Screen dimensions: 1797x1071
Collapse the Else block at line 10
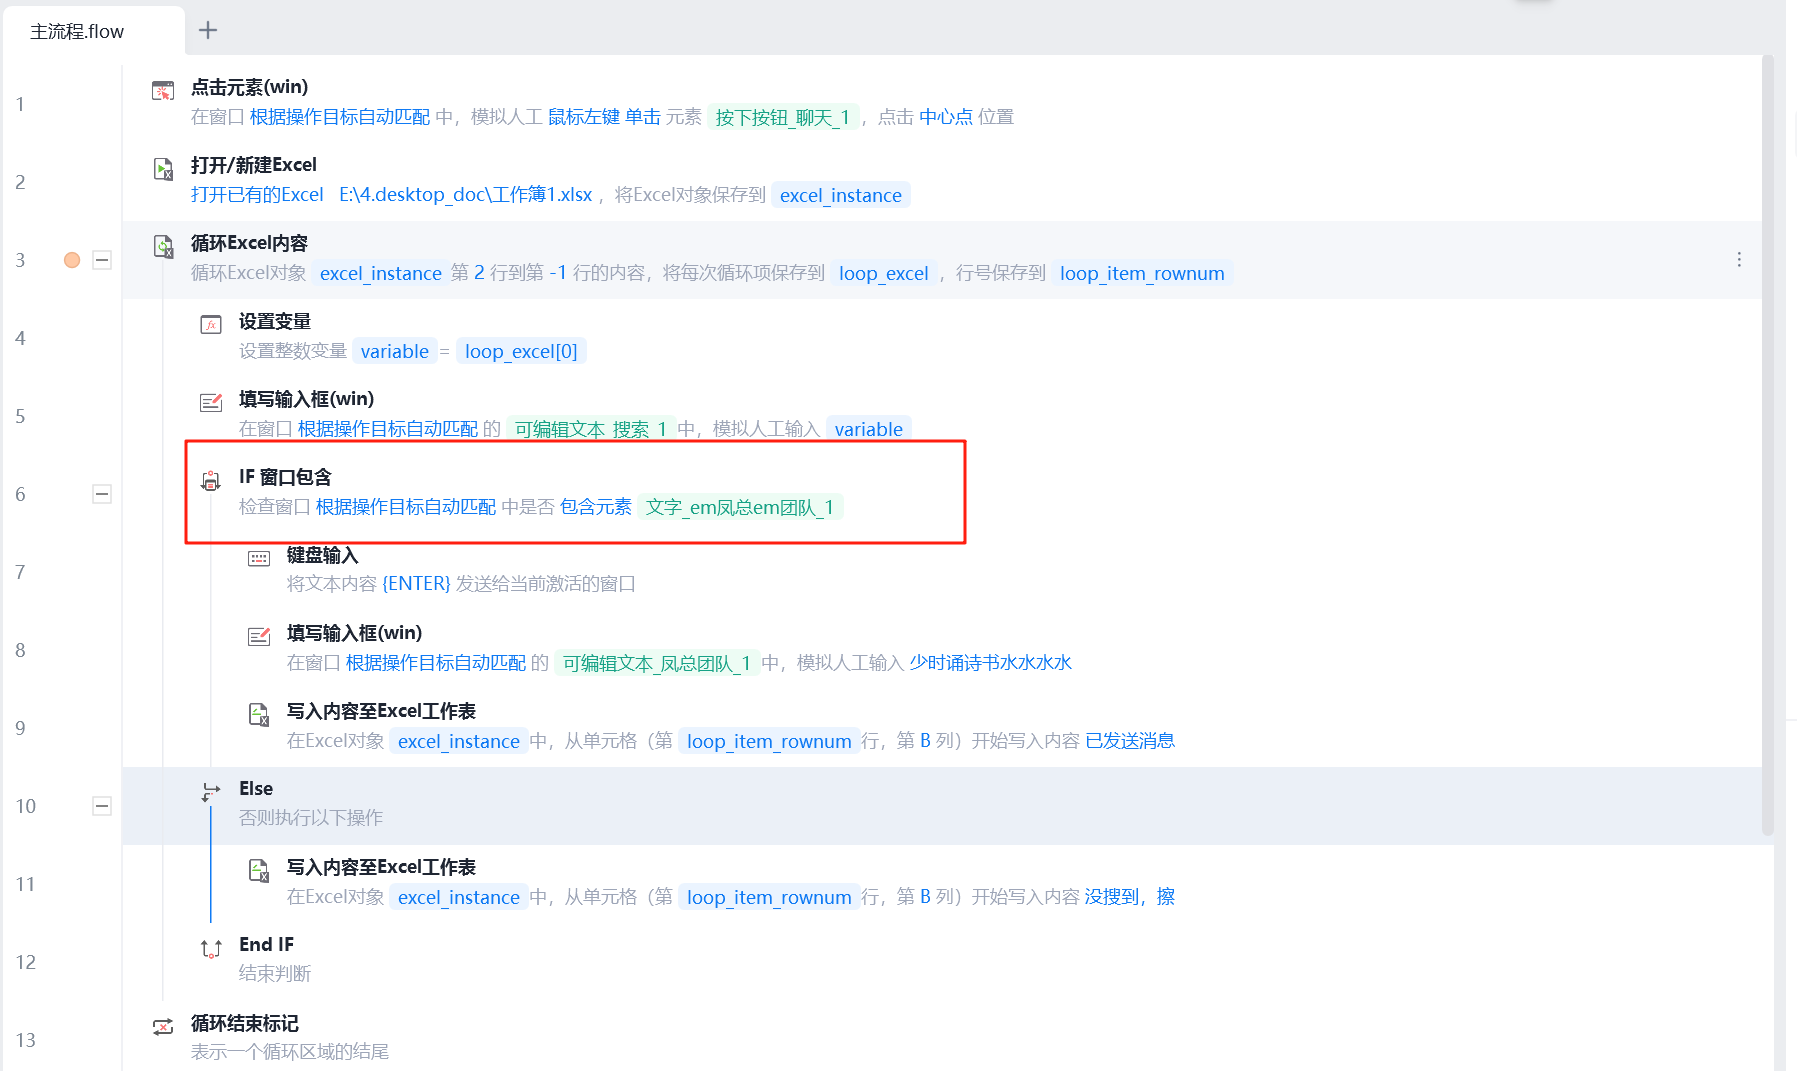tap(102, 806)
